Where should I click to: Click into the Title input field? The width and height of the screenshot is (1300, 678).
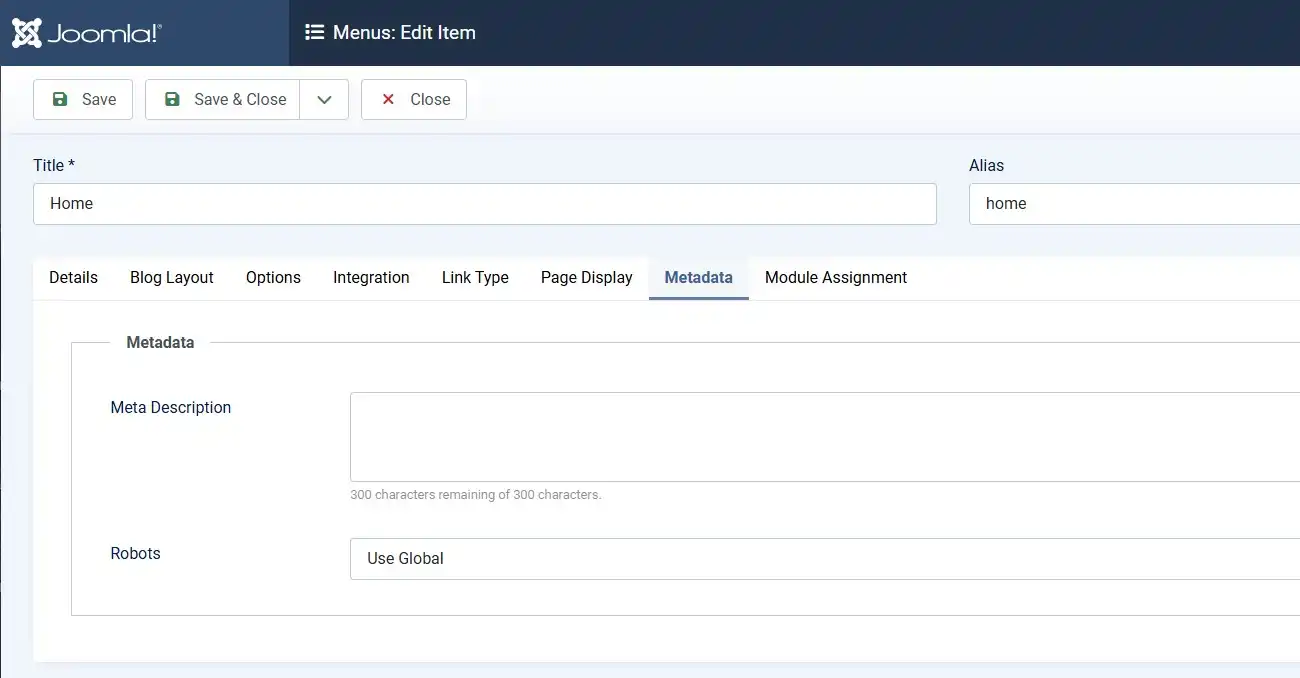[x=485, y=203]
